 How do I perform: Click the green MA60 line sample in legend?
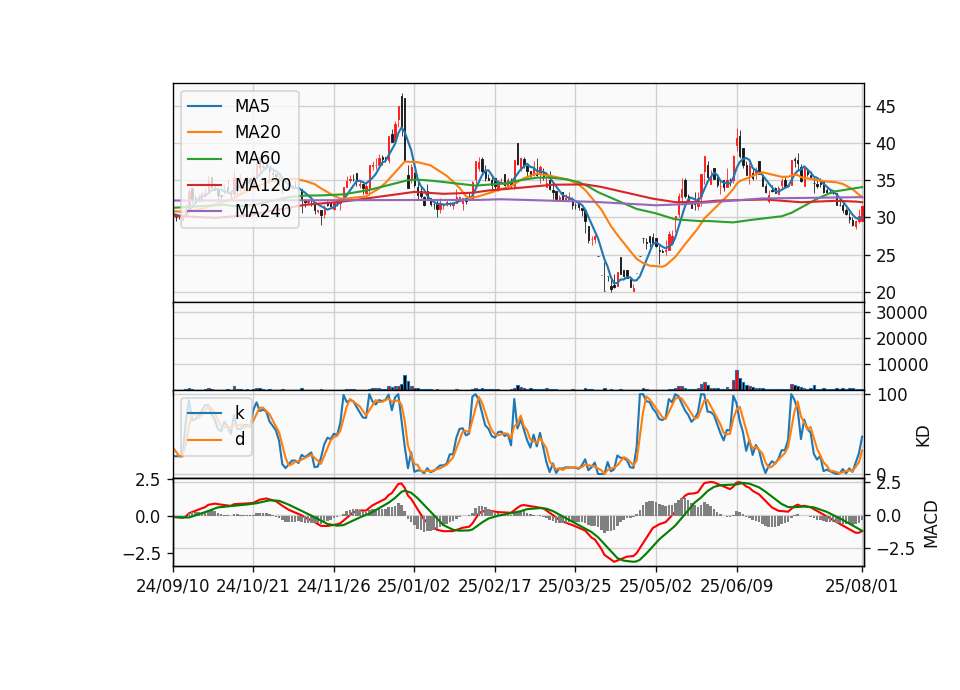(x=205, y=159)
